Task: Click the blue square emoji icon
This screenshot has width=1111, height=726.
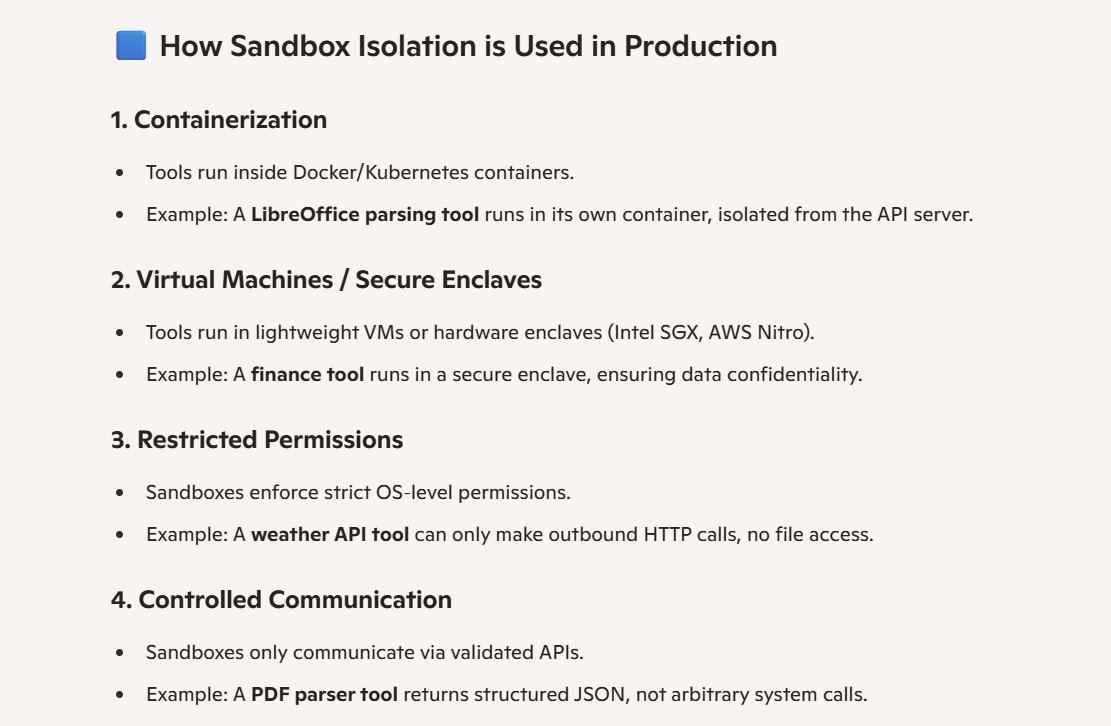Action: click(131, 45)
